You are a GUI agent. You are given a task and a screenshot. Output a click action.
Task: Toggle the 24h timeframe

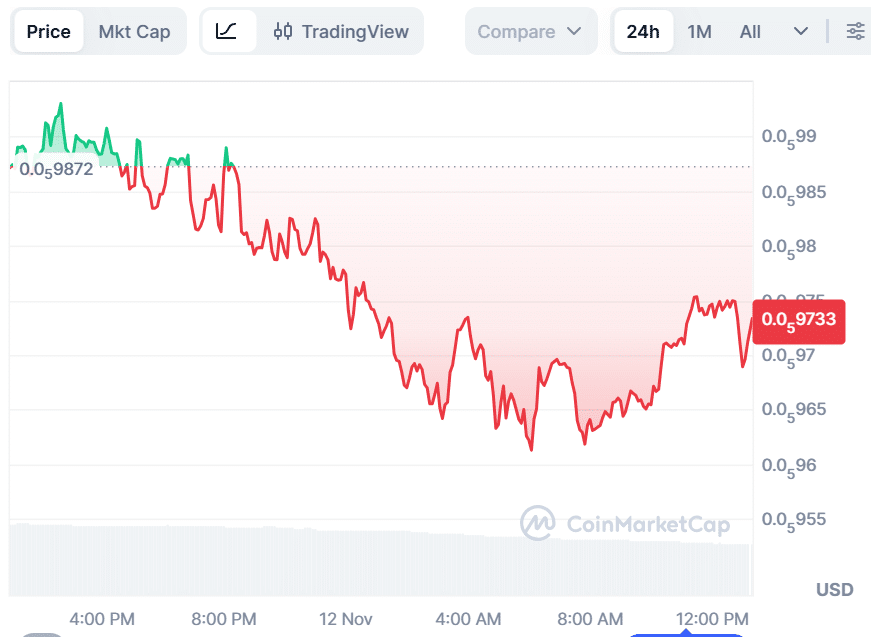point(643,31)
